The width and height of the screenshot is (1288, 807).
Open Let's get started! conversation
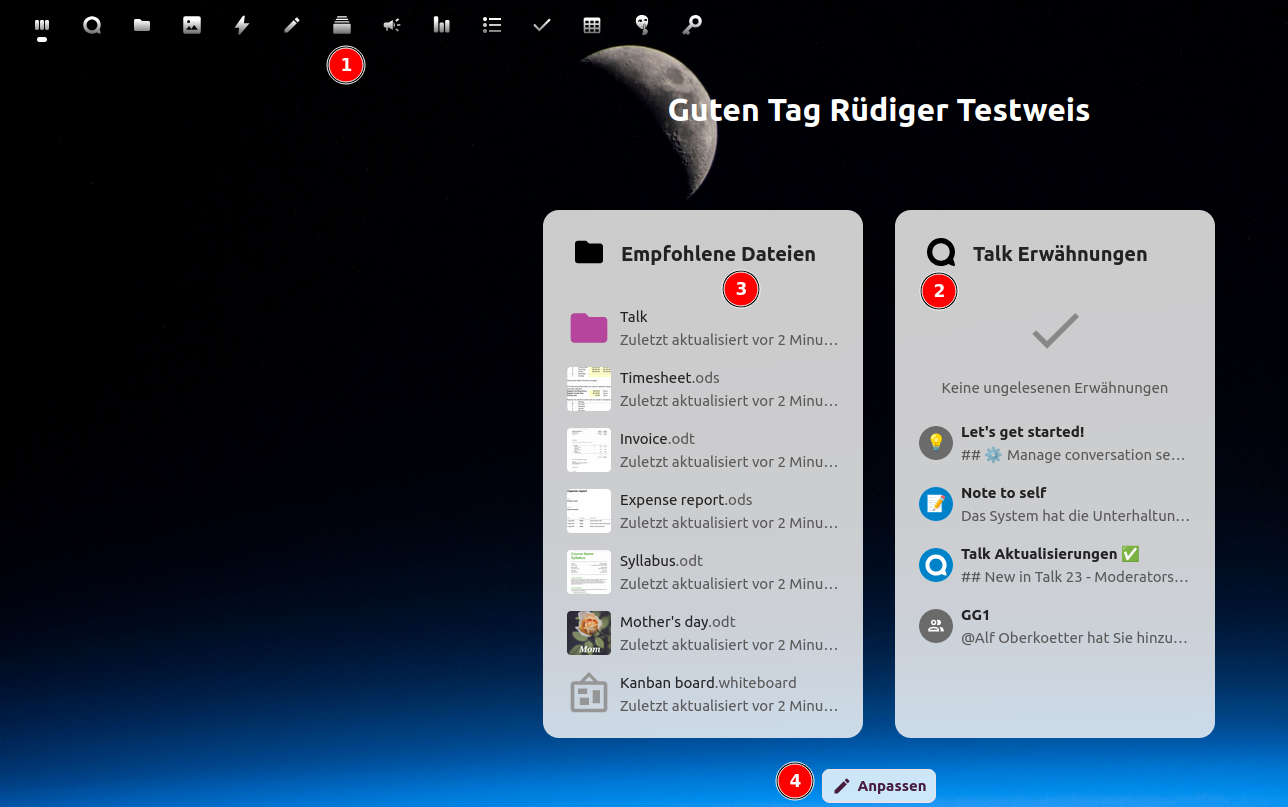(1055, 443)
